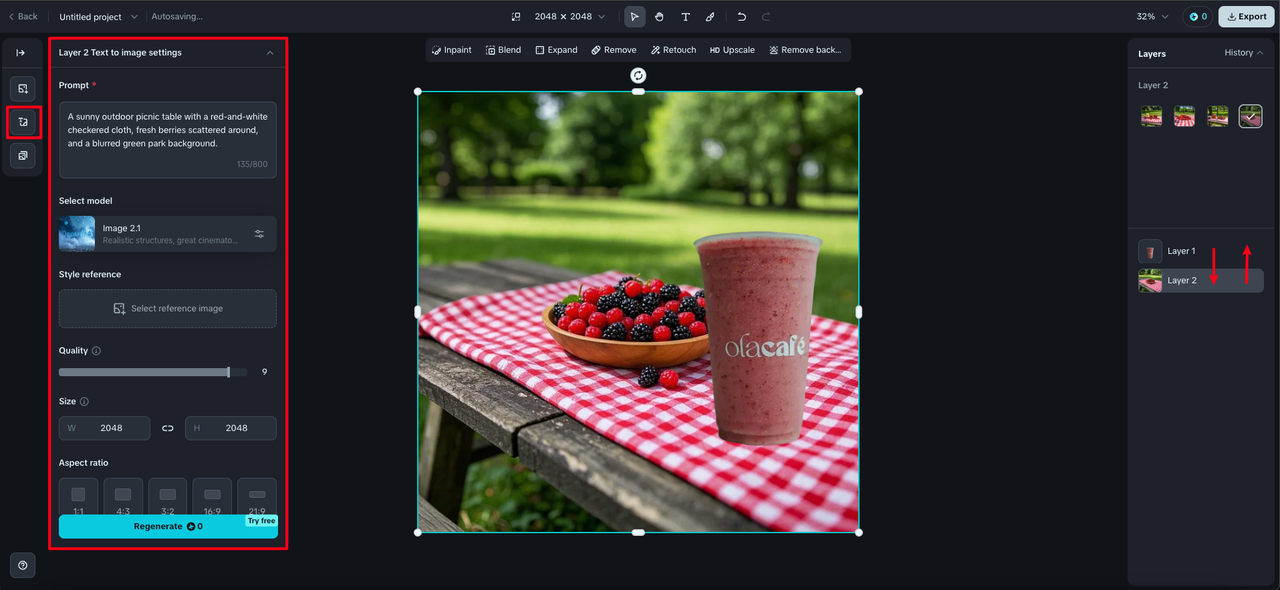The image size is (1280, 590).
Task: Click the canvas resize icon beside 2048 × 2048
Action: (x=516, y=17)
